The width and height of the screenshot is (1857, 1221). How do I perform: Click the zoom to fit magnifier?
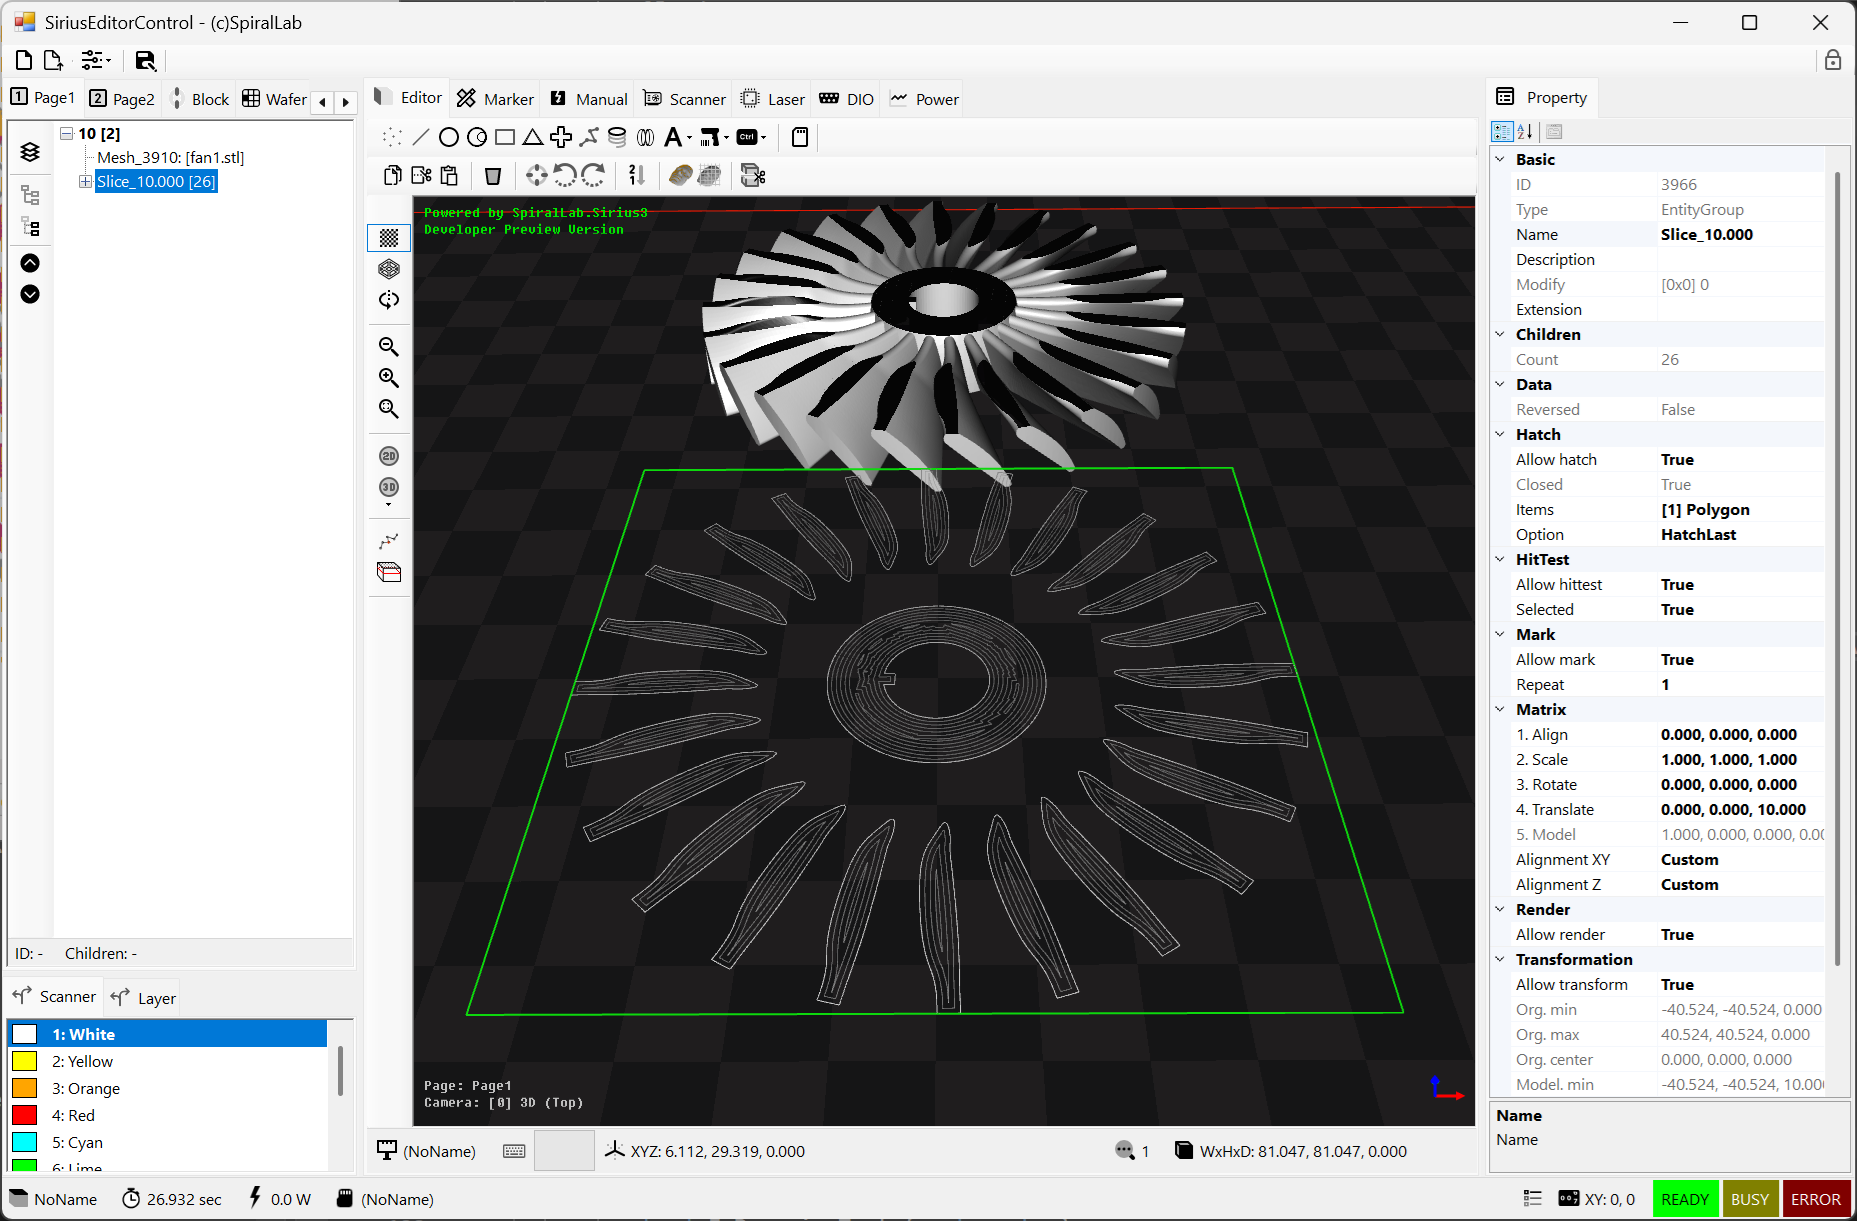(x=389, y=409)
